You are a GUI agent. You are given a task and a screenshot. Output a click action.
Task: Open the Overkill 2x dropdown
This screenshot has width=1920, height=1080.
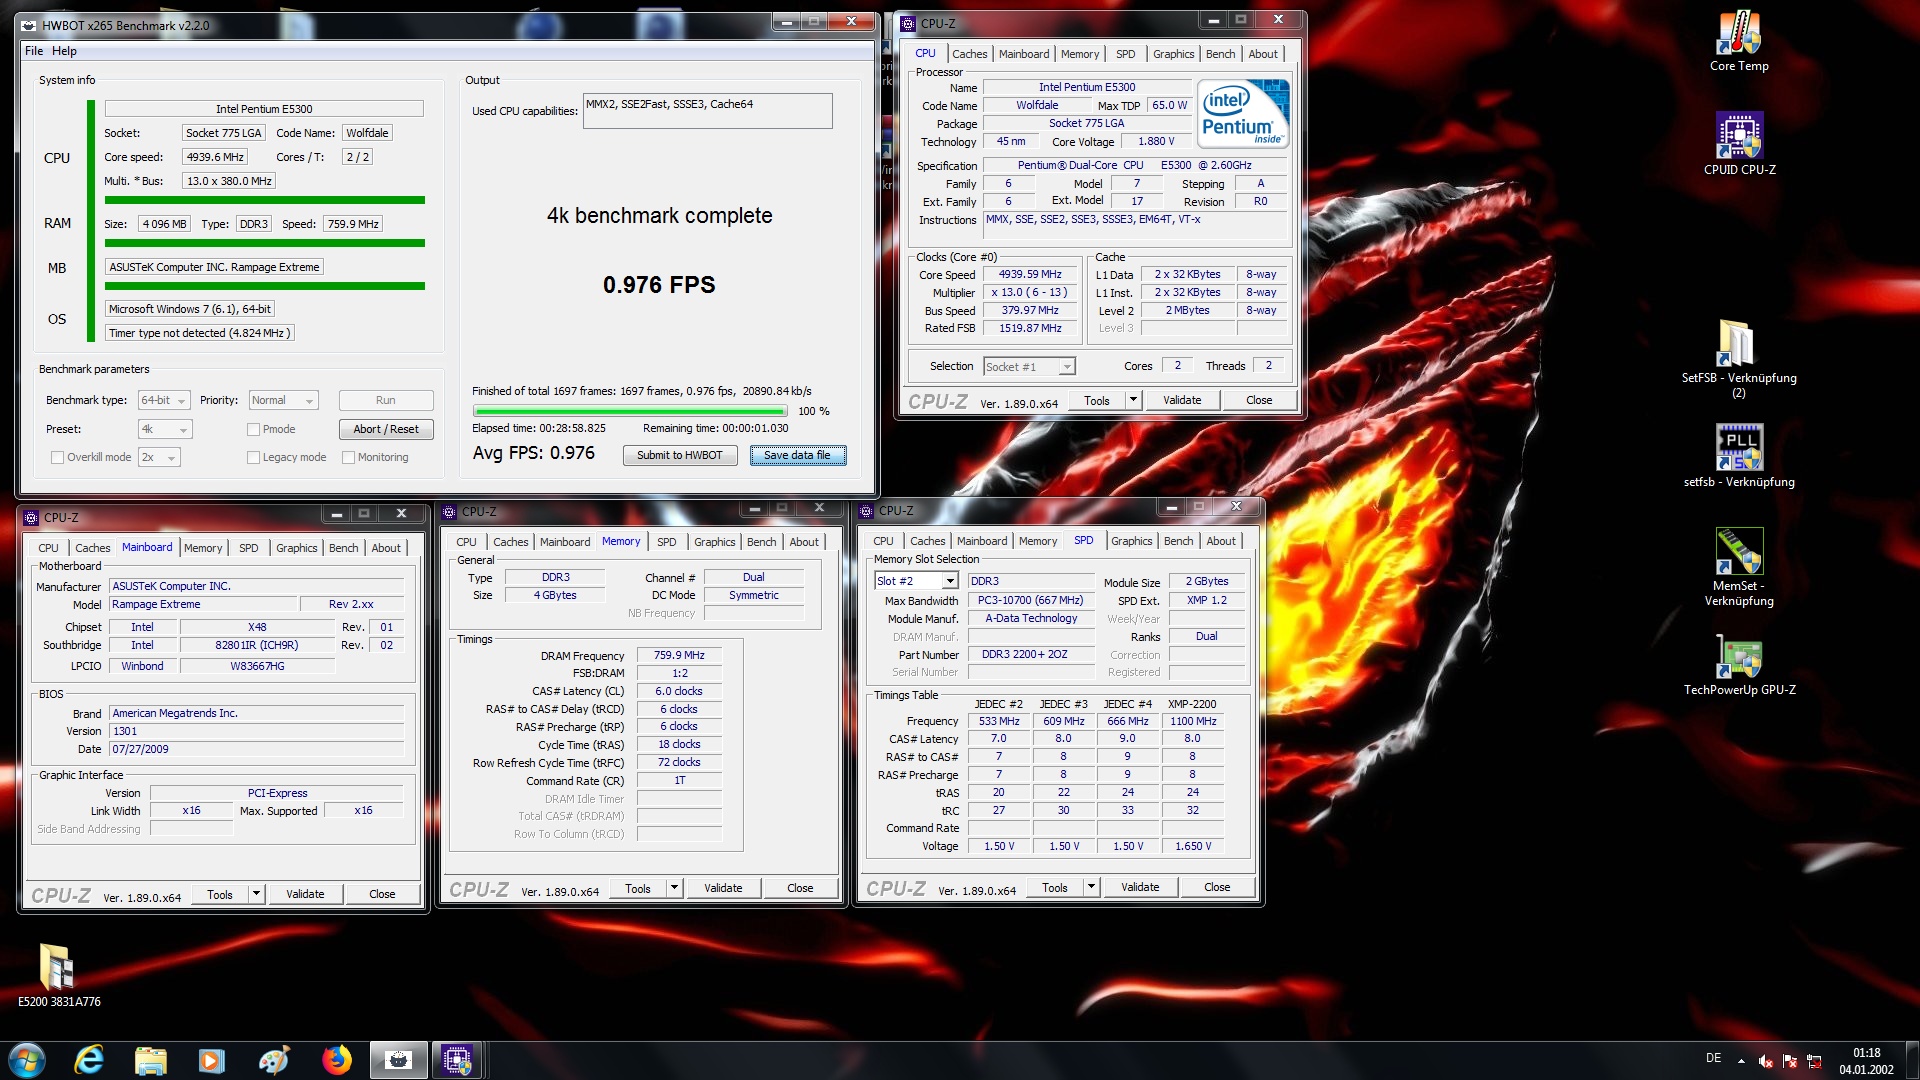point(159,457)
